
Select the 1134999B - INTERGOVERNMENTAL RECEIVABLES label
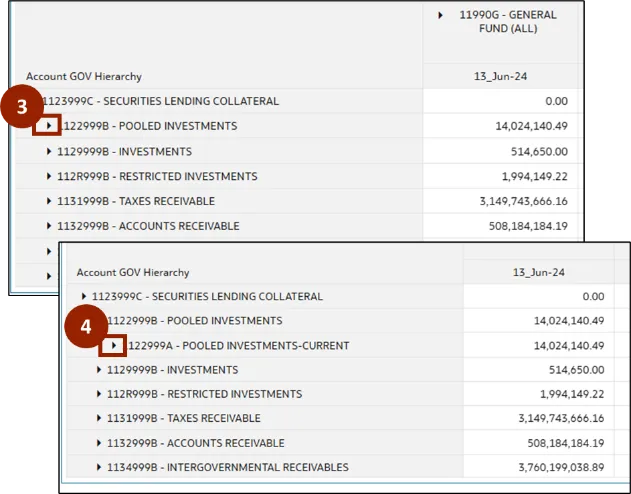tap(228, 467)
